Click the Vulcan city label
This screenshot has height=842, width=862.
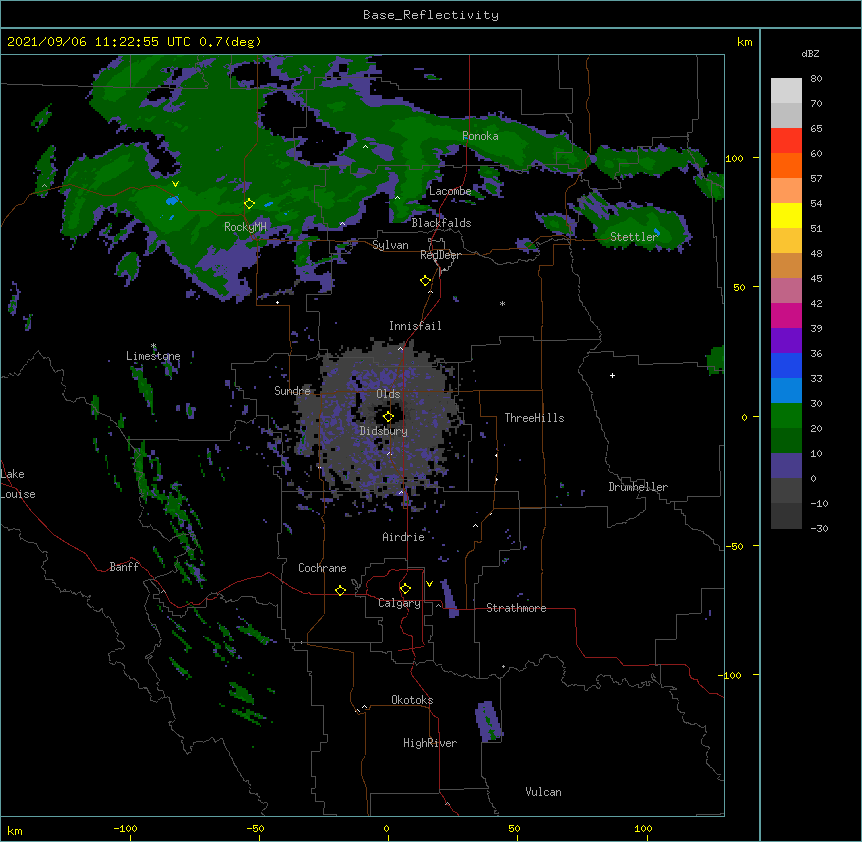pos(543,792)
